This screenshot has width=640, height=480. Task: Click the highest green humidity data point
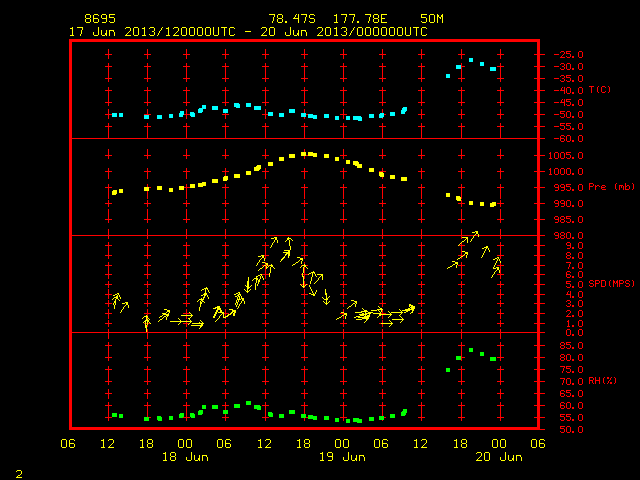pos(471,350)
